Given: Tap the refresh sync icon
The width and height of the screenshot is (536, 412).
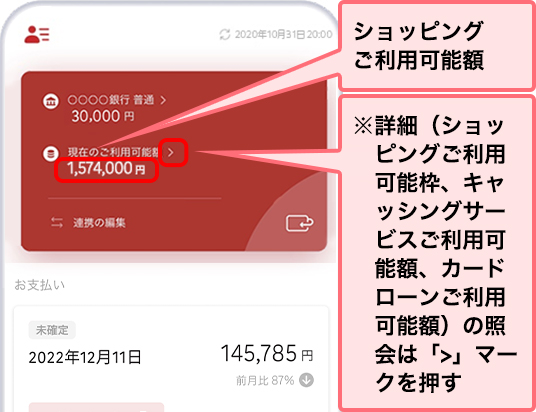Looking at the screenshot, I should (225, 35).
